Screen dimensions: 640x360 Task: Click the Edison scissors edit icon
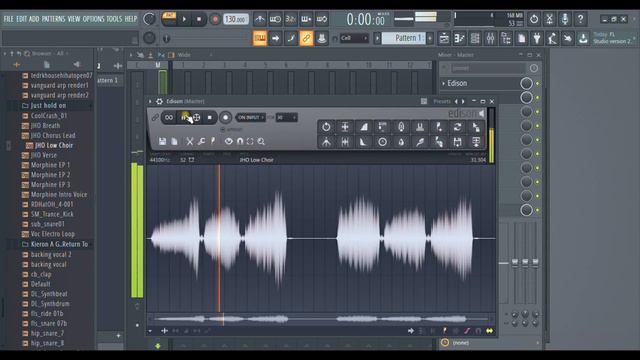point(189,141)
